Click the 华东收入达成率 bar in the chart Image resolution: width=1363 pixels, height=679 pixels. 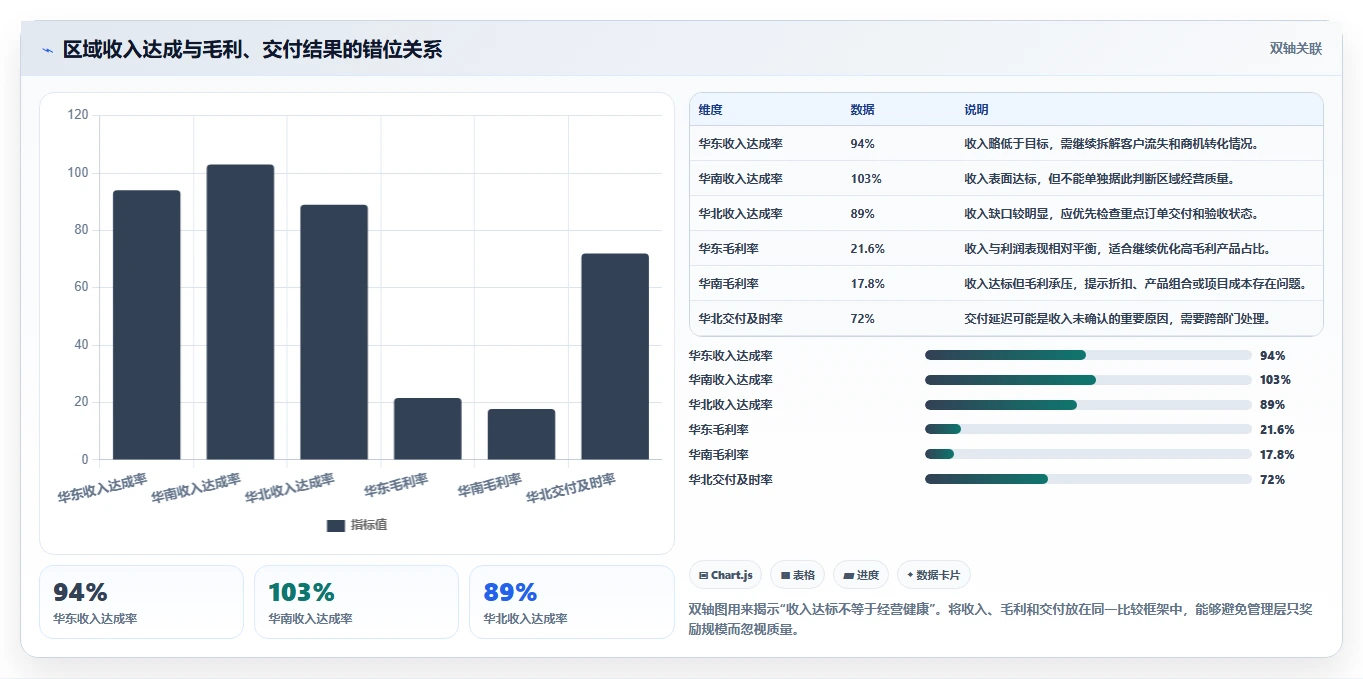pos(147,325)
